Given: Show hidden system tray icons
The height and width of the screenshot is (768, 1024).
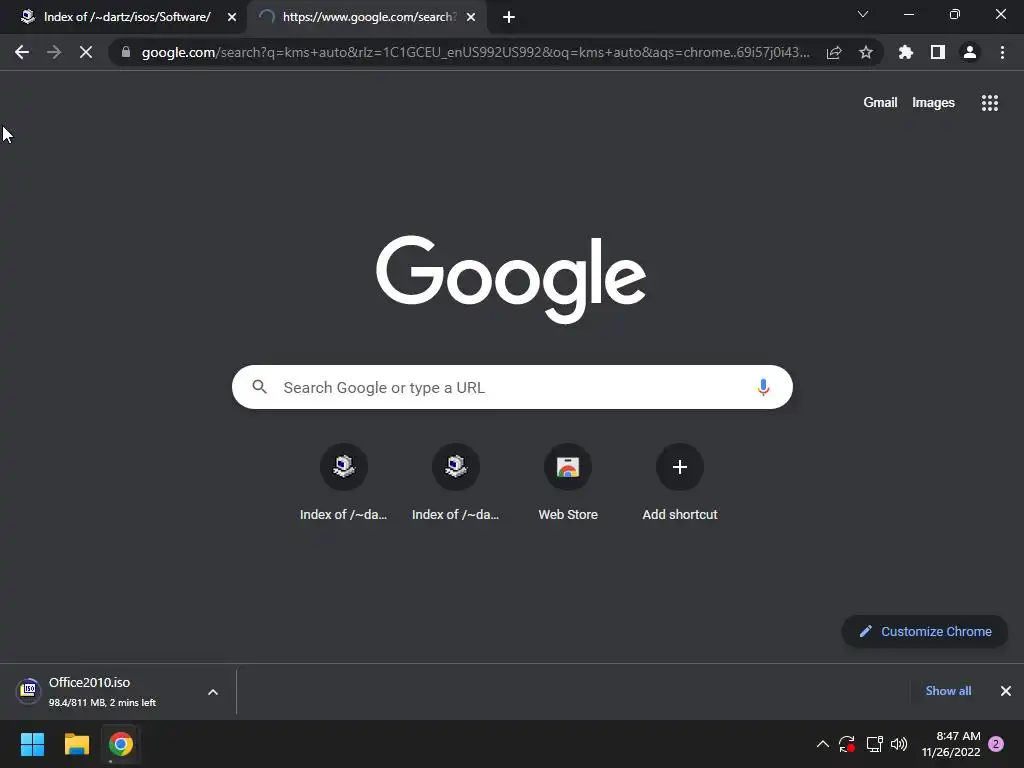Looking at the screenshot, I should click(x=823, y=744).
